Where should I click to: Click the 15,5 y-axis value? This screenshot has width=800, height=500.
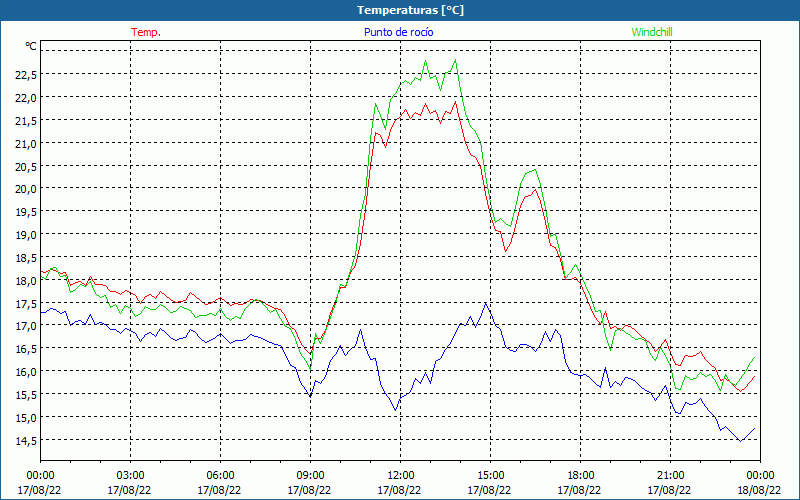(26, 394)
